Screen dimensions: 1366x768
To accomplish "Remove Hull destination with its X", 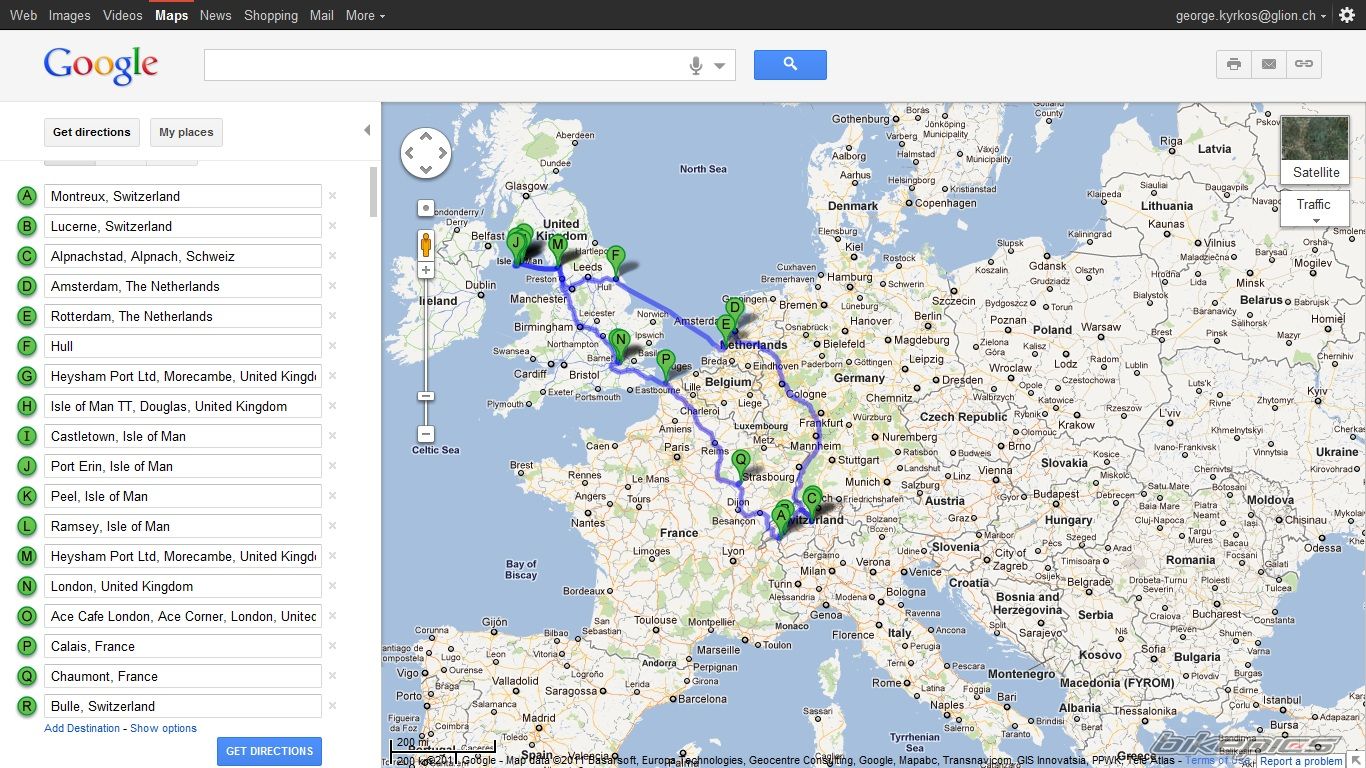I will pyautogui.click(x=332, y=346).
